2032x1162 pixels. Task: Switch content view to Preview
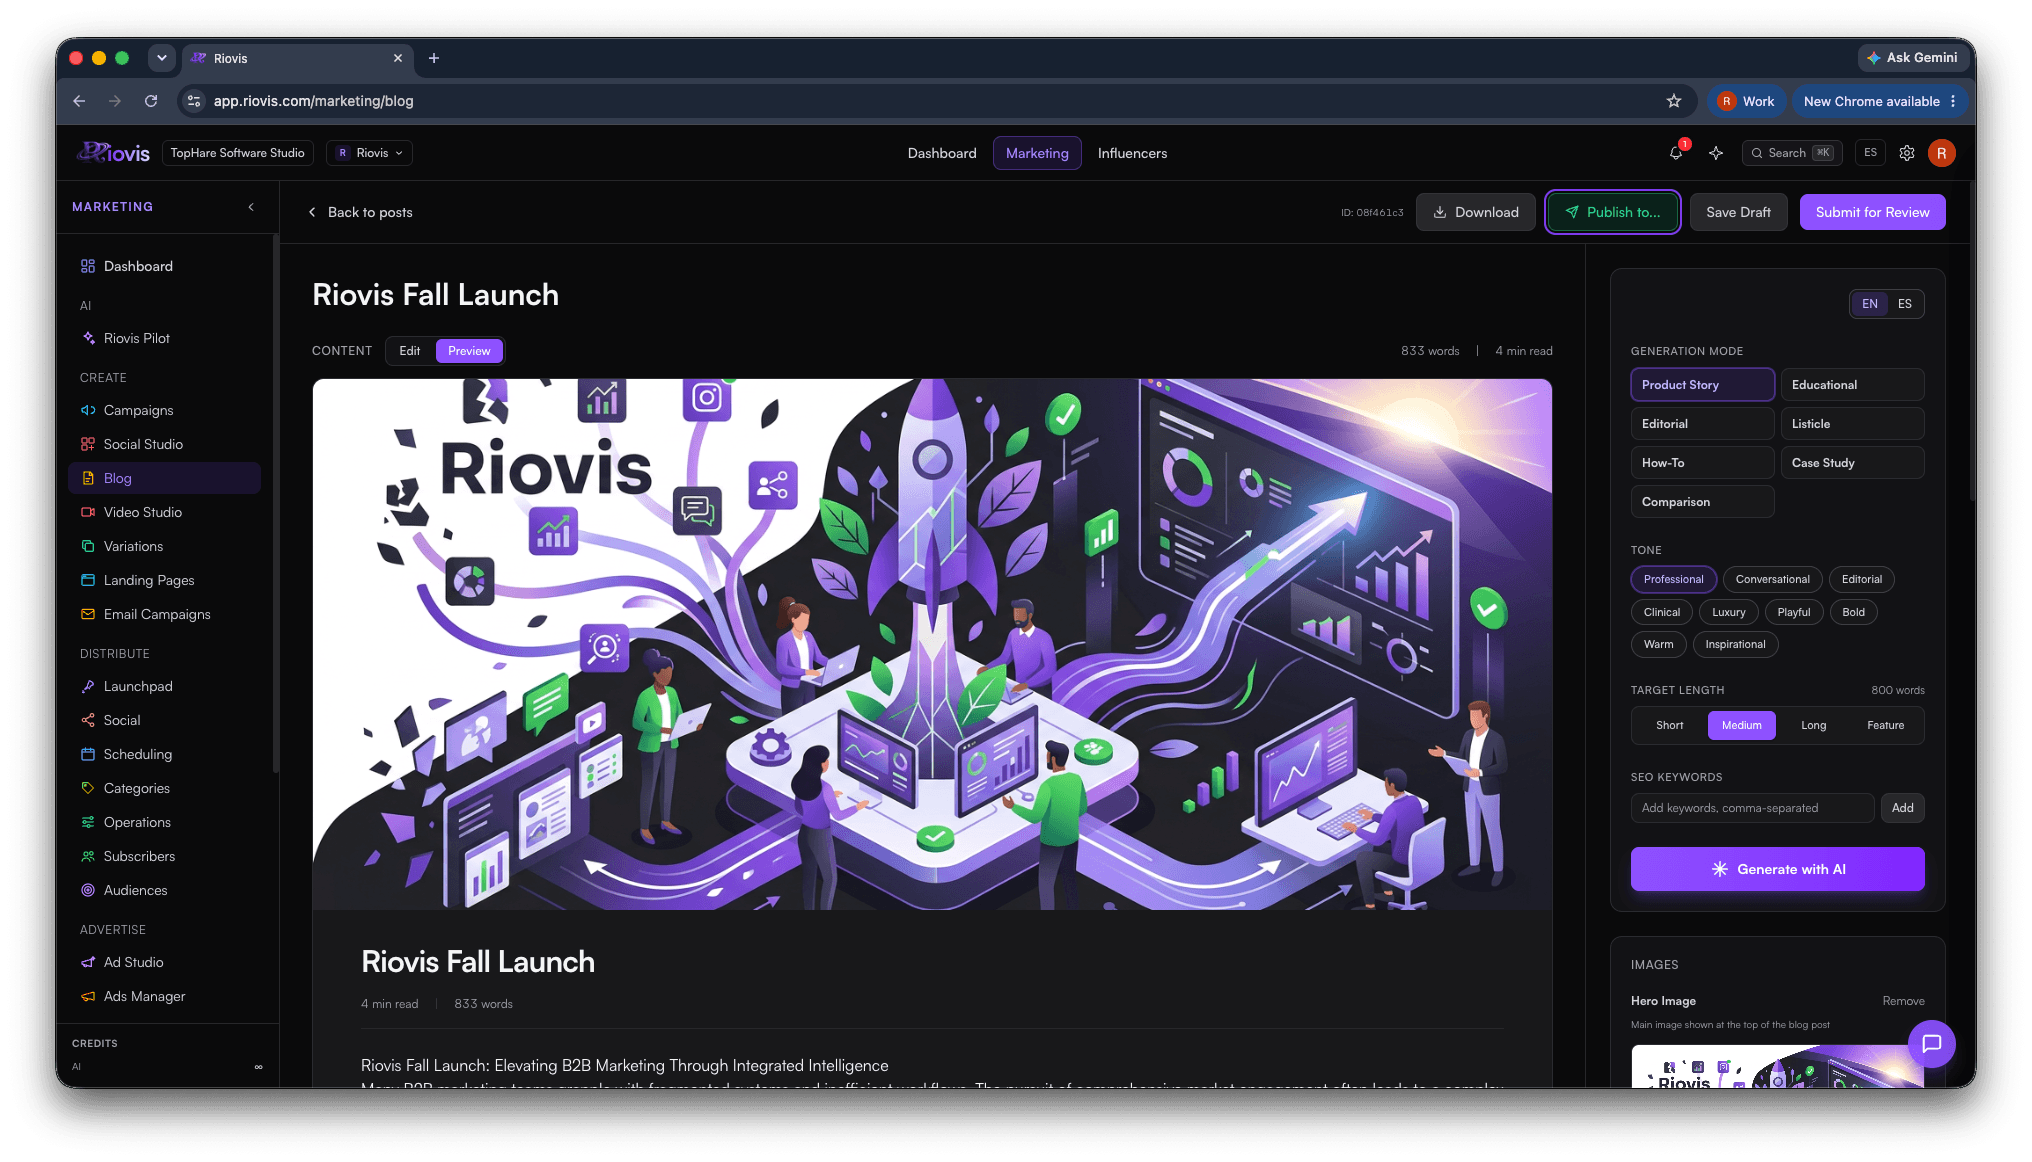pos(469,351)
